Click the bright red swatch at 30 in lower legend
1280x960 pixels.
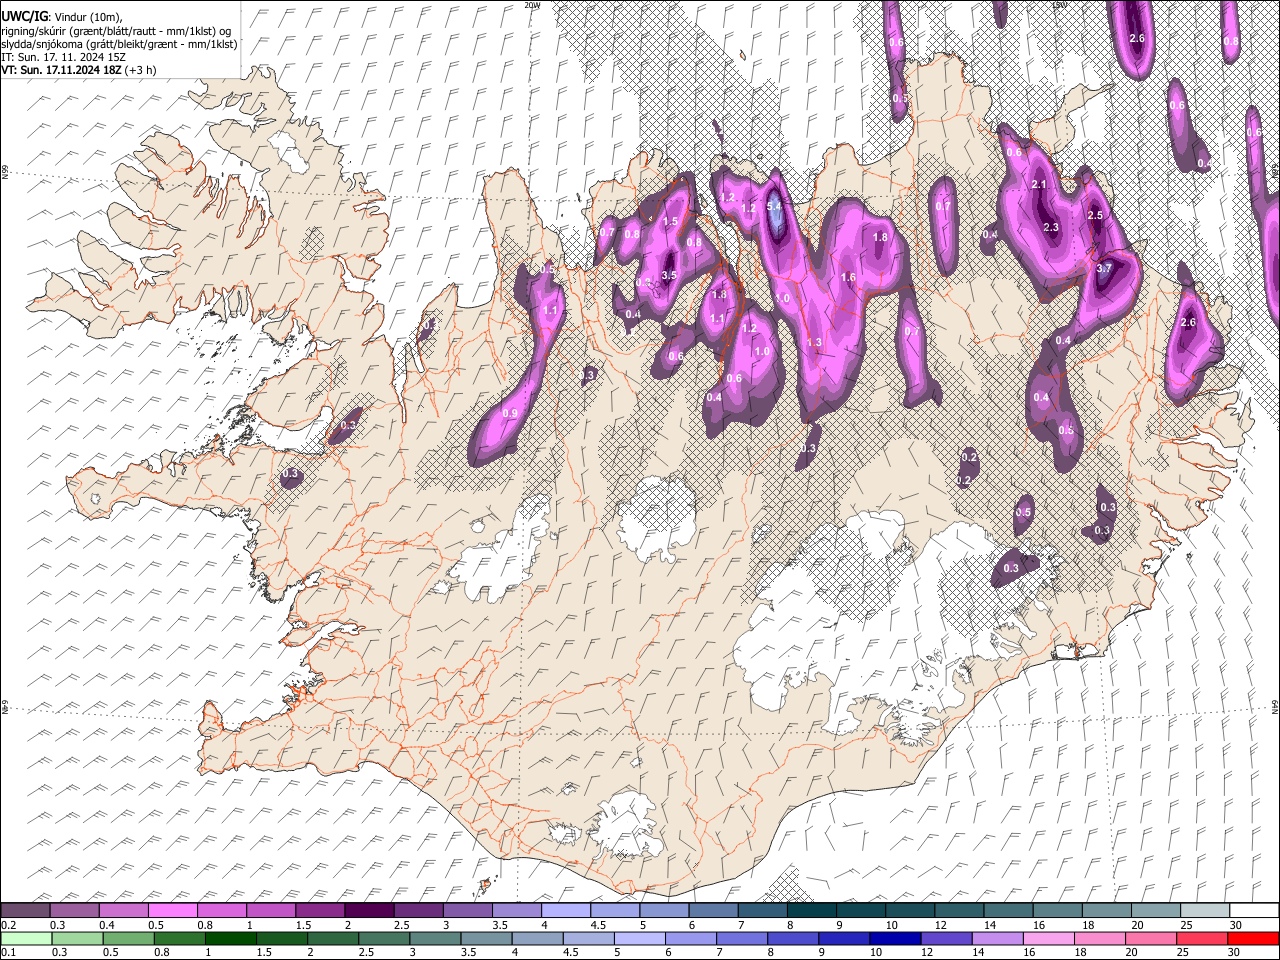[x=1253, y=938]
